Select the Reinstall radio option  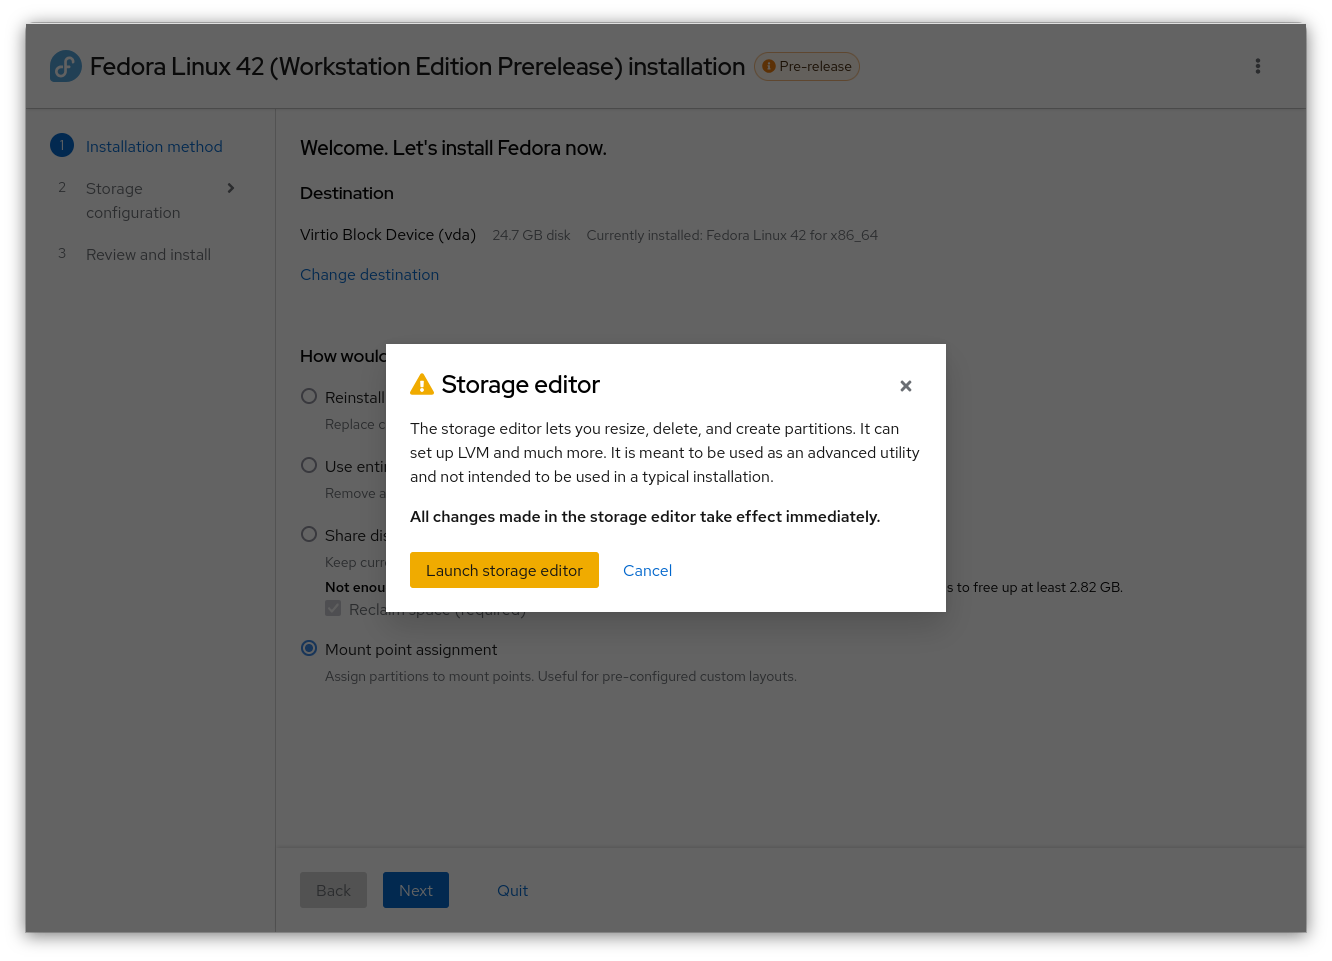tap(309, 396)
